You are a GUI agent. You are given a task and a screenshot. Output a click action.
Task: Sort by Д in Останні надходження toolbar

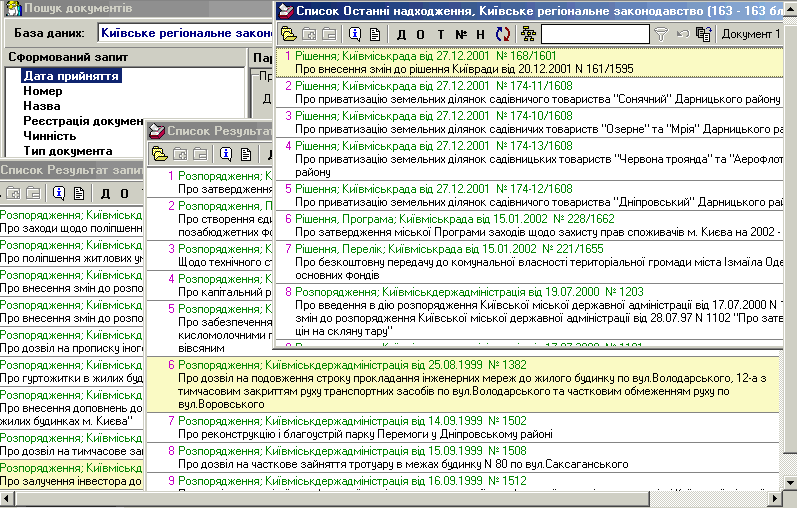[401, 34]
